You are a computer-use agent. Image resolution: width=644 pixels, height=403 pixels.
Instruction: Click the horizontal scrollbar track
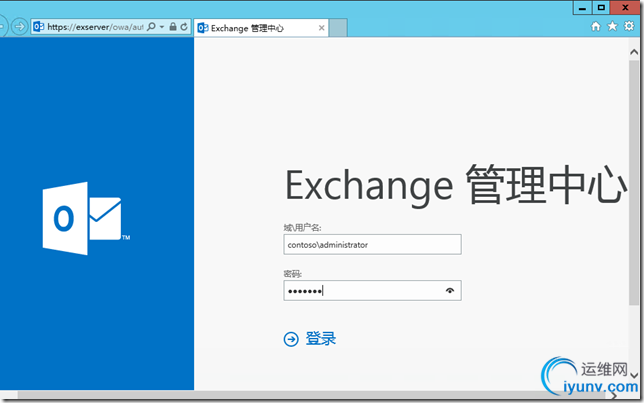(312, 395)
